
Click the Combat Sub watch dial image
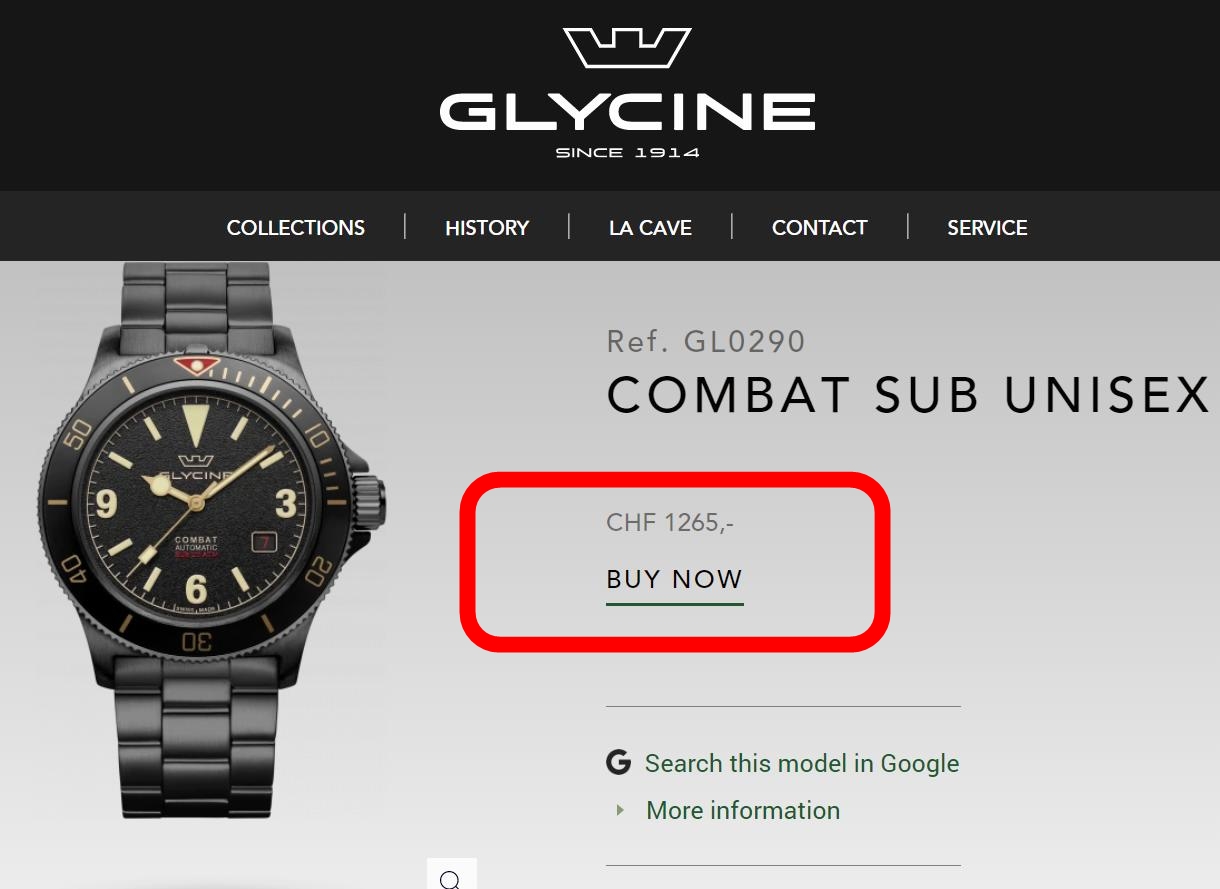point(197,498)
